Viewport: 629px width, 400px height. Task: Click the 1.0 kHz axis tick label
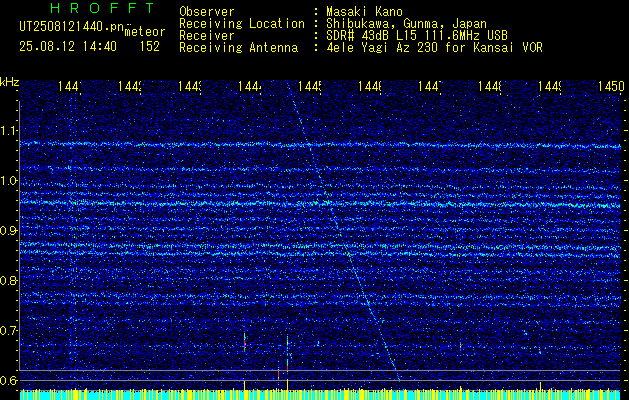tap(8, 181)
